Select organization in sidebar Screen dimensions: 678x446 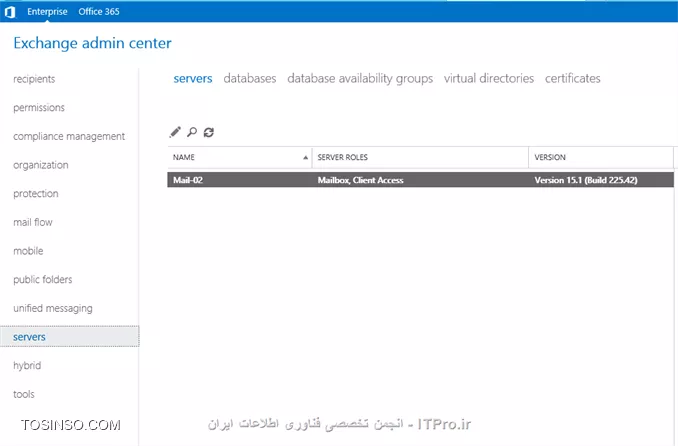pos(41,165)
